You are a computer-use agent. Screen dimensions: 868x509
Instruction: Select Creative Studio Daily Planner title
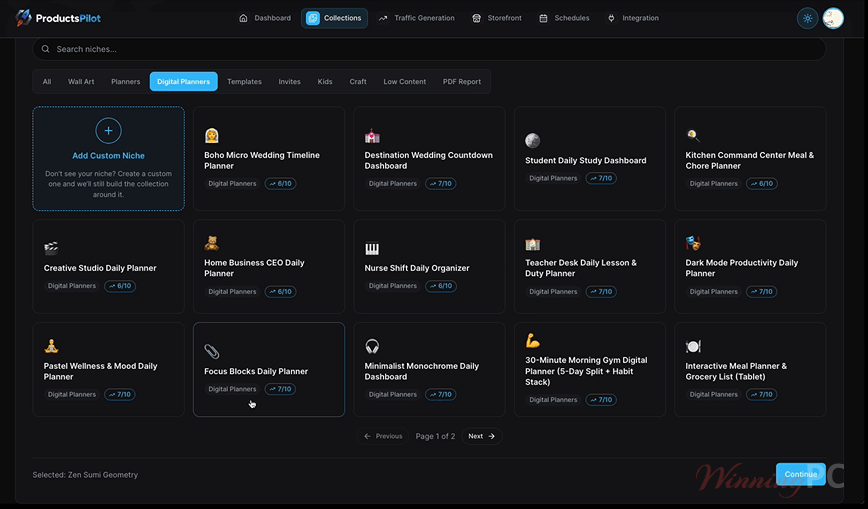[100, 268]
